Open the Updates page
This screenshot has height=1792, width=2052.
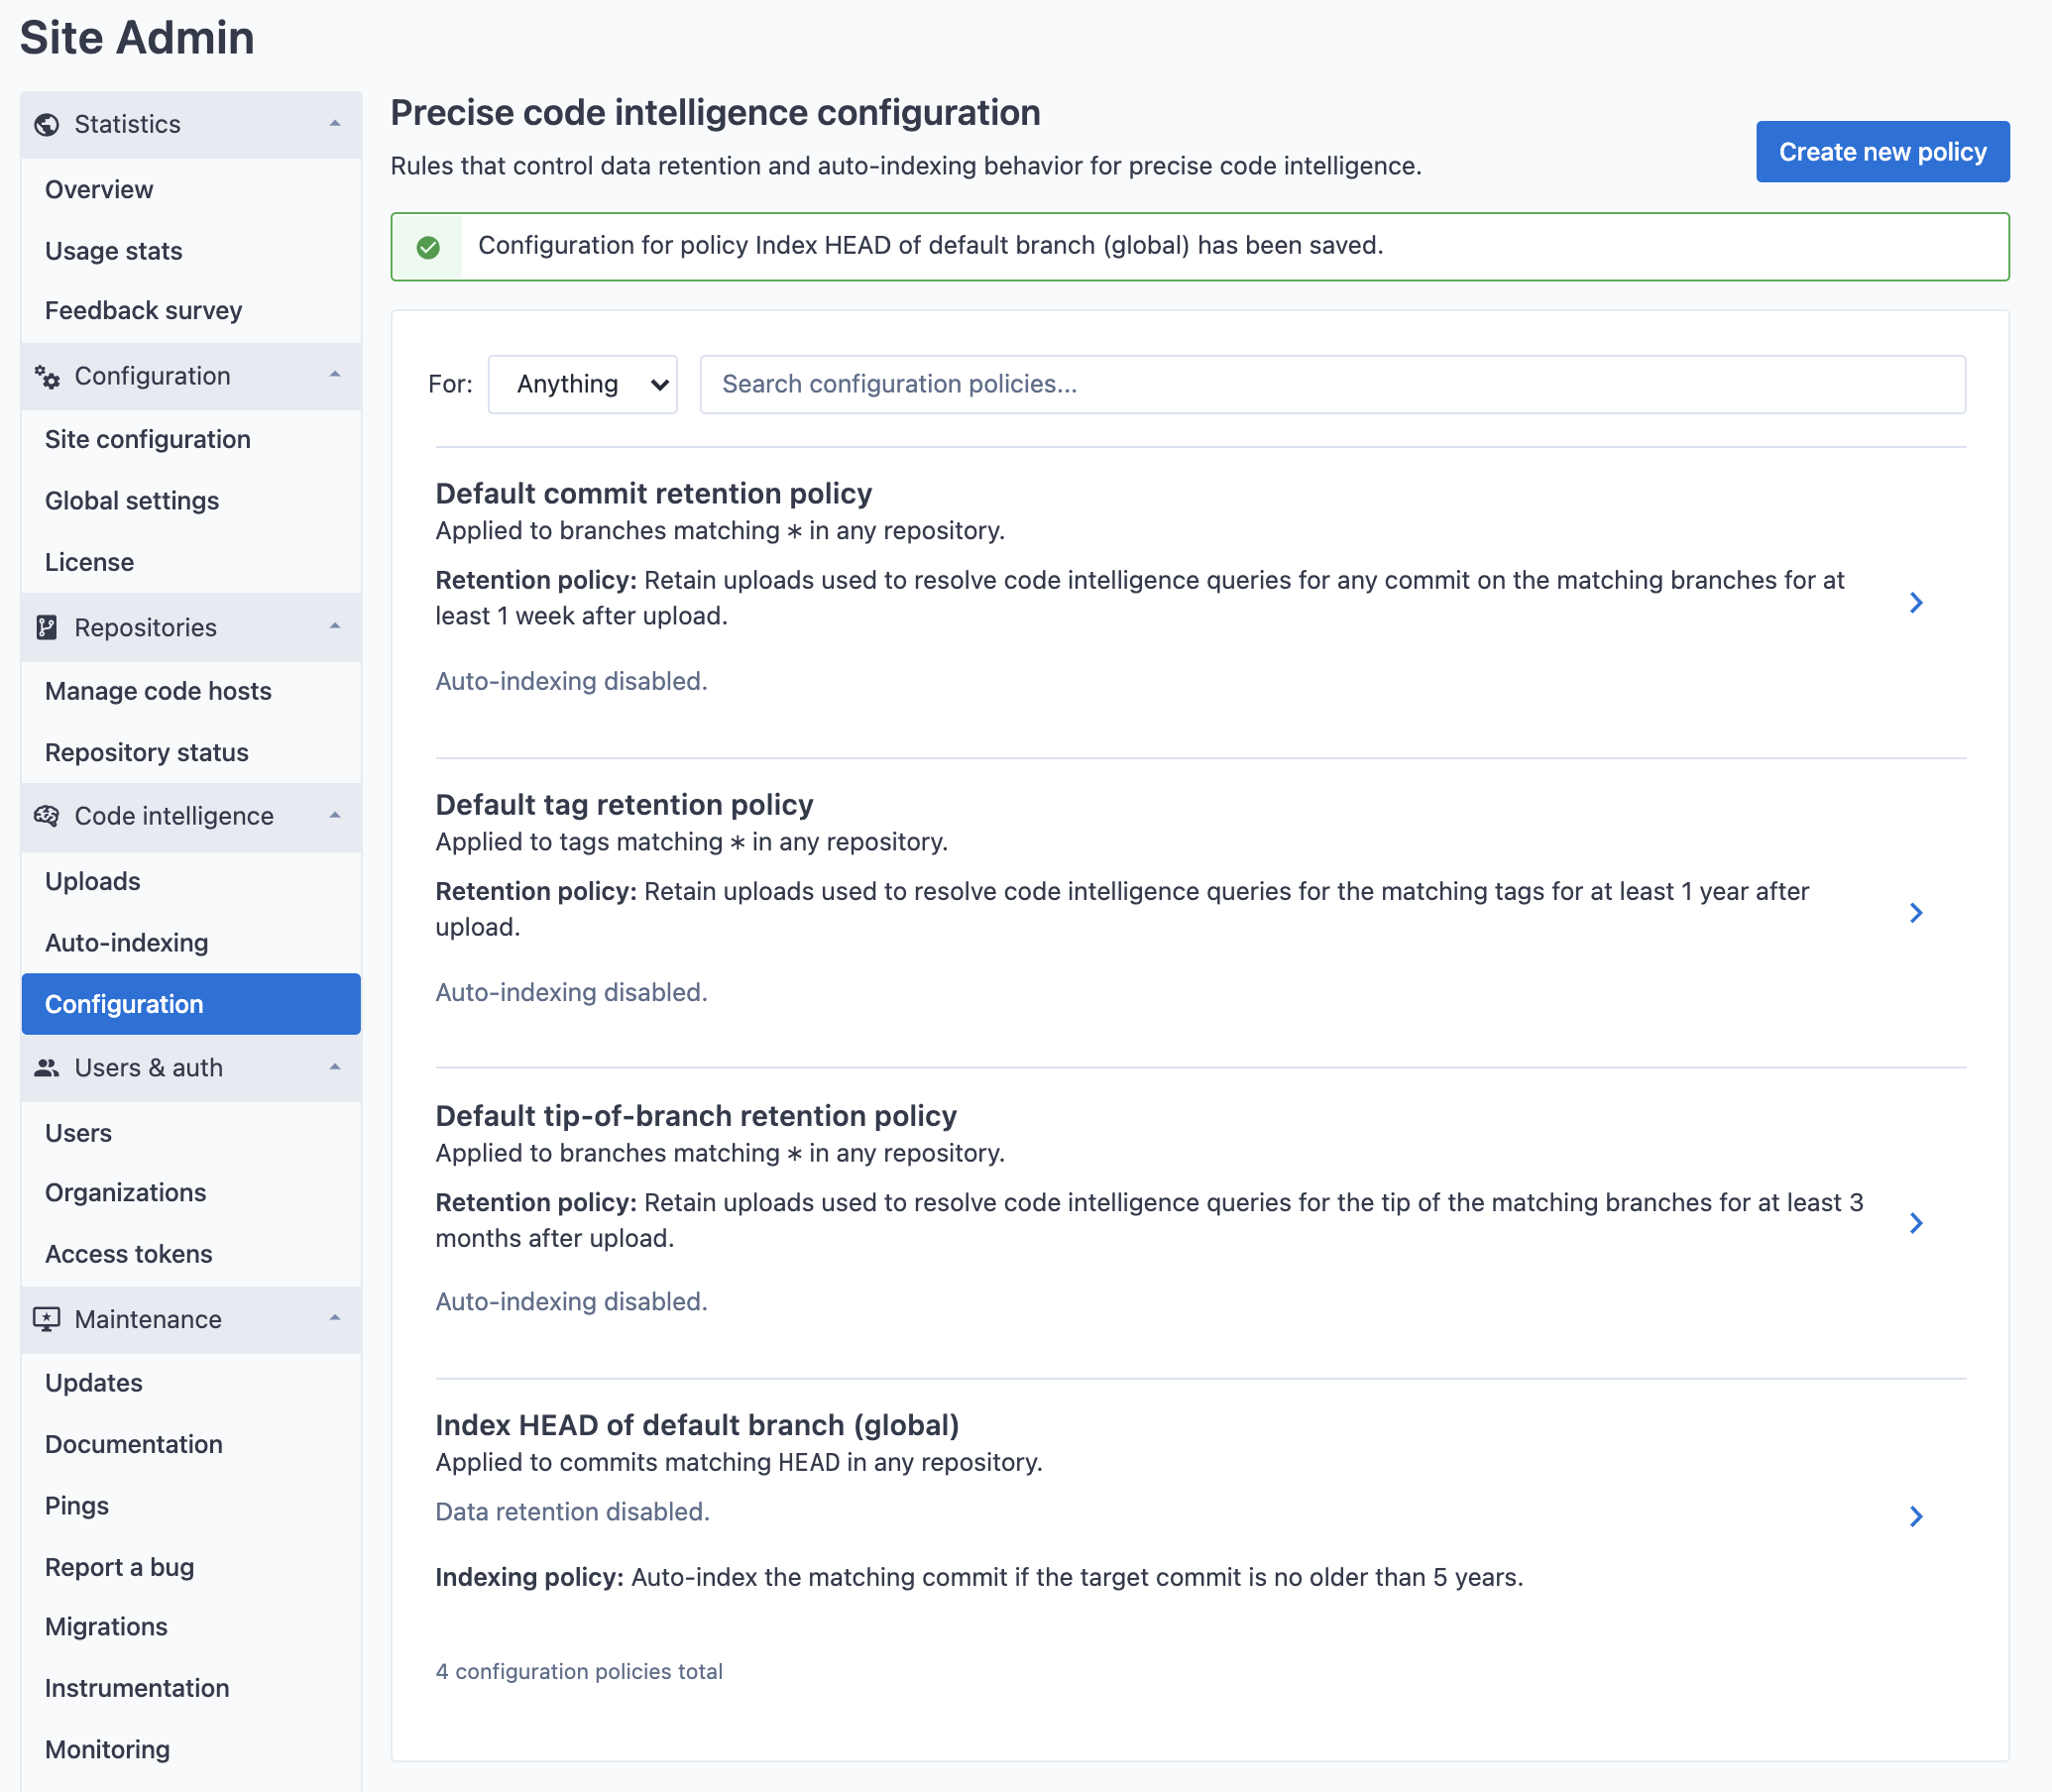pos(94,1383)
